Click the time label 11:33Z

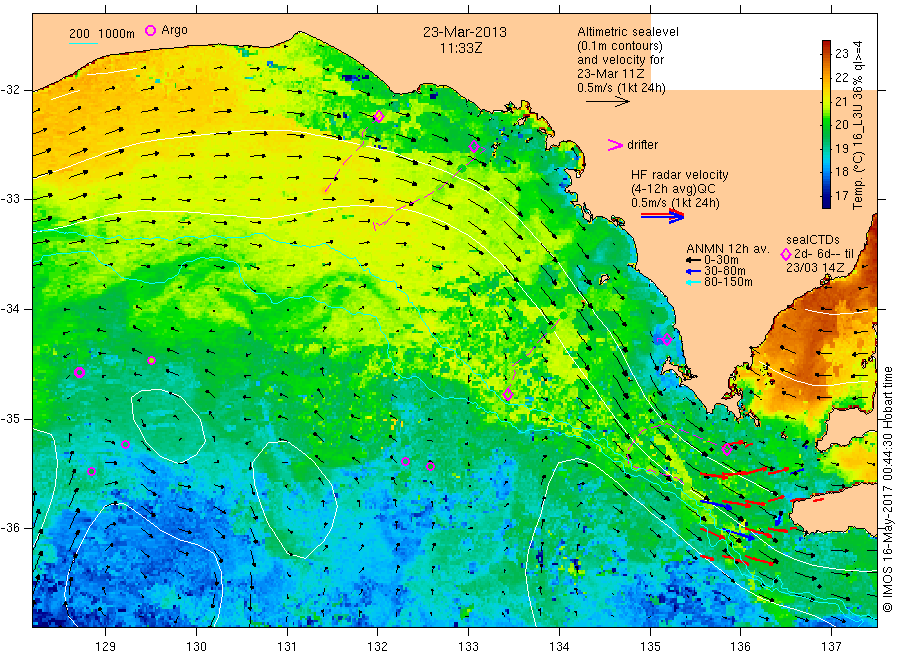pos(461,48)
